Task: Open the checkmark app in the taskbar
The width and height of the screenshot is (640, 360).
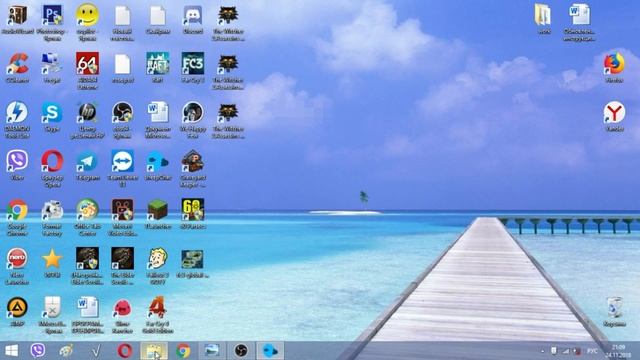Action: (x=96, y=351)
